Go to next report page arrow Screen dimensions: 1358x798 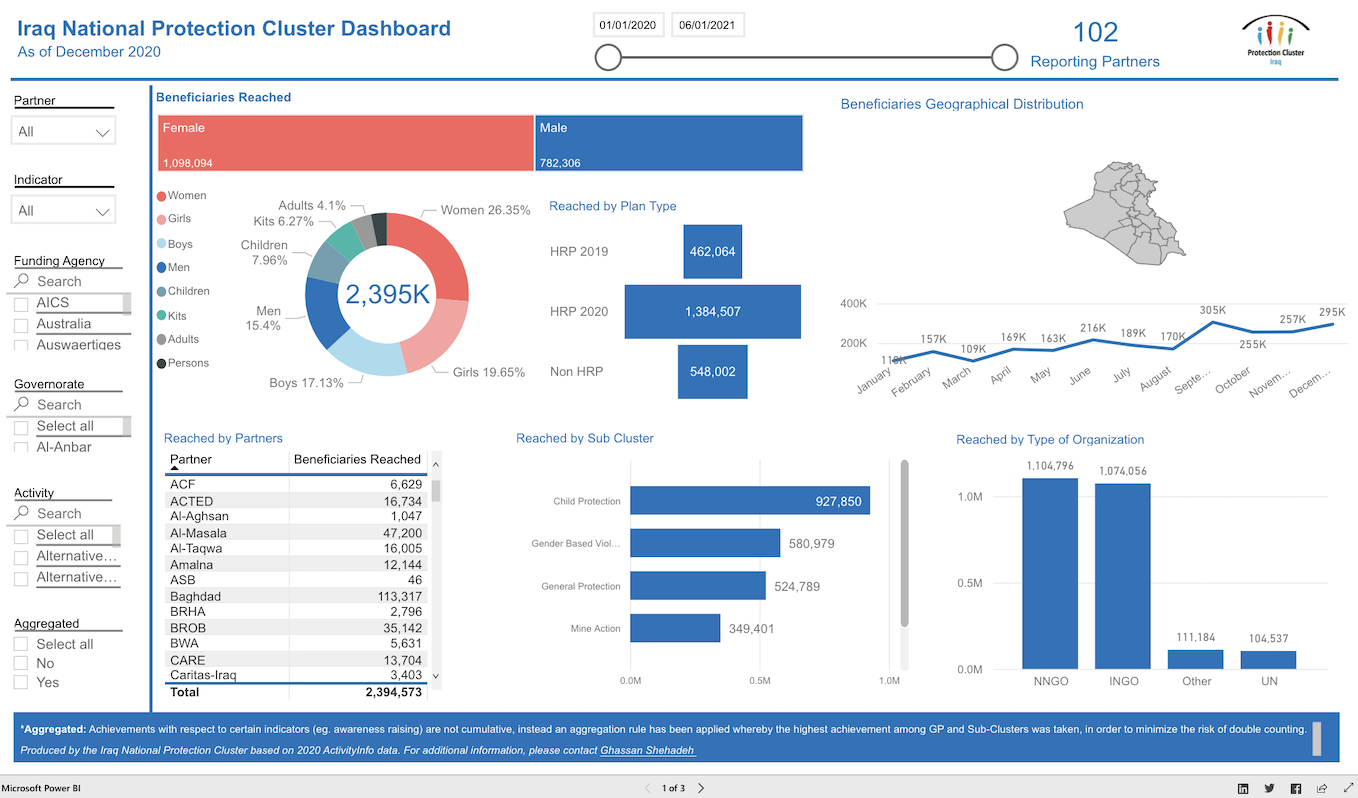point(701,788)
